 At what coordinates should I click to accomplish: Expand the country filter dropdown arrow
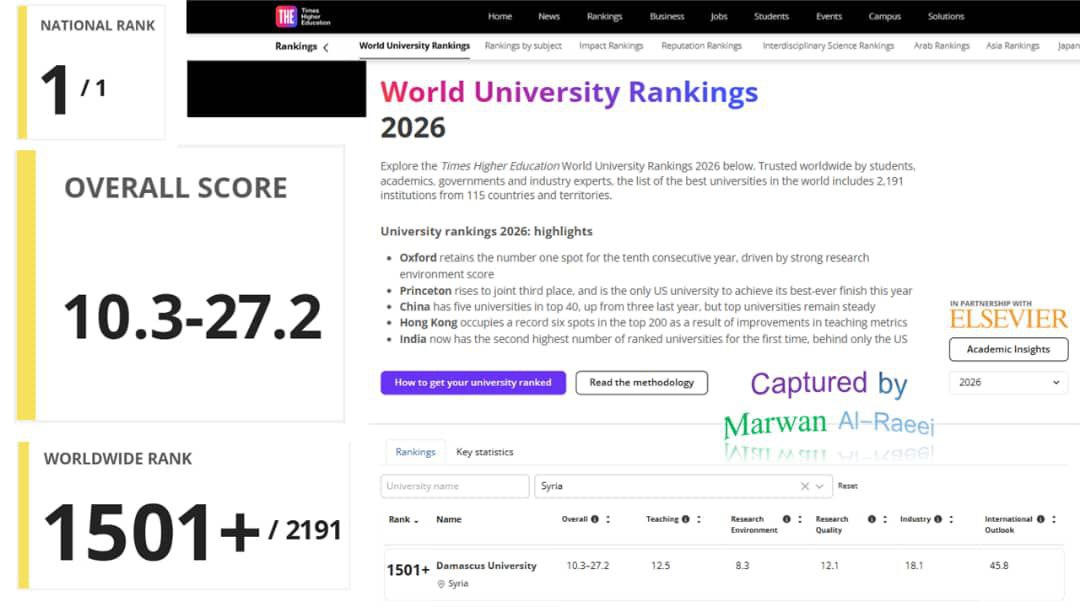(x=821, y=486)
